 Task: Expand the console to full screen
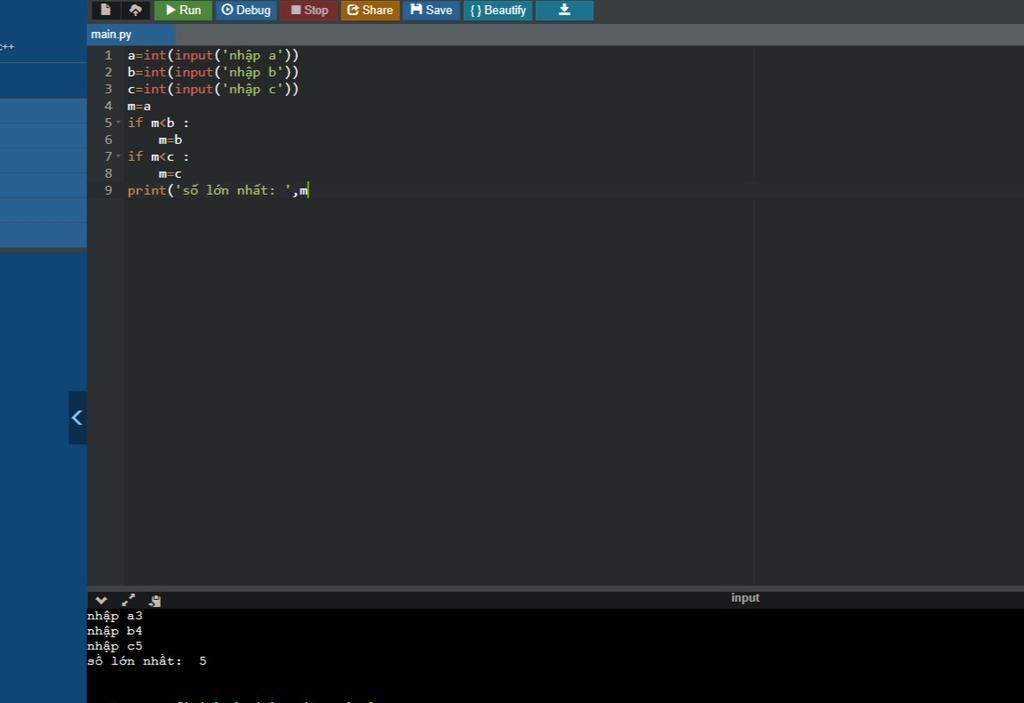point(128,600)
